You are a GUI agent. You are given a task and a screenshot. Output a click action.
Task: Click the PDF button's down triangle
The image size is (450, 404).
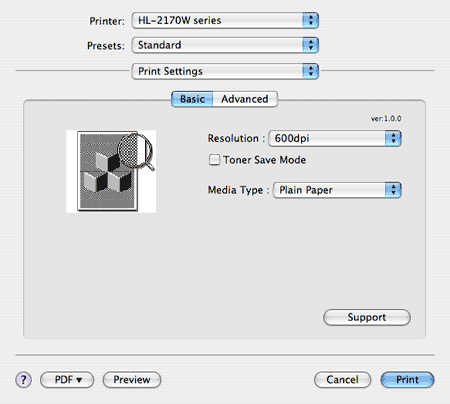click(x=79, y=380)
